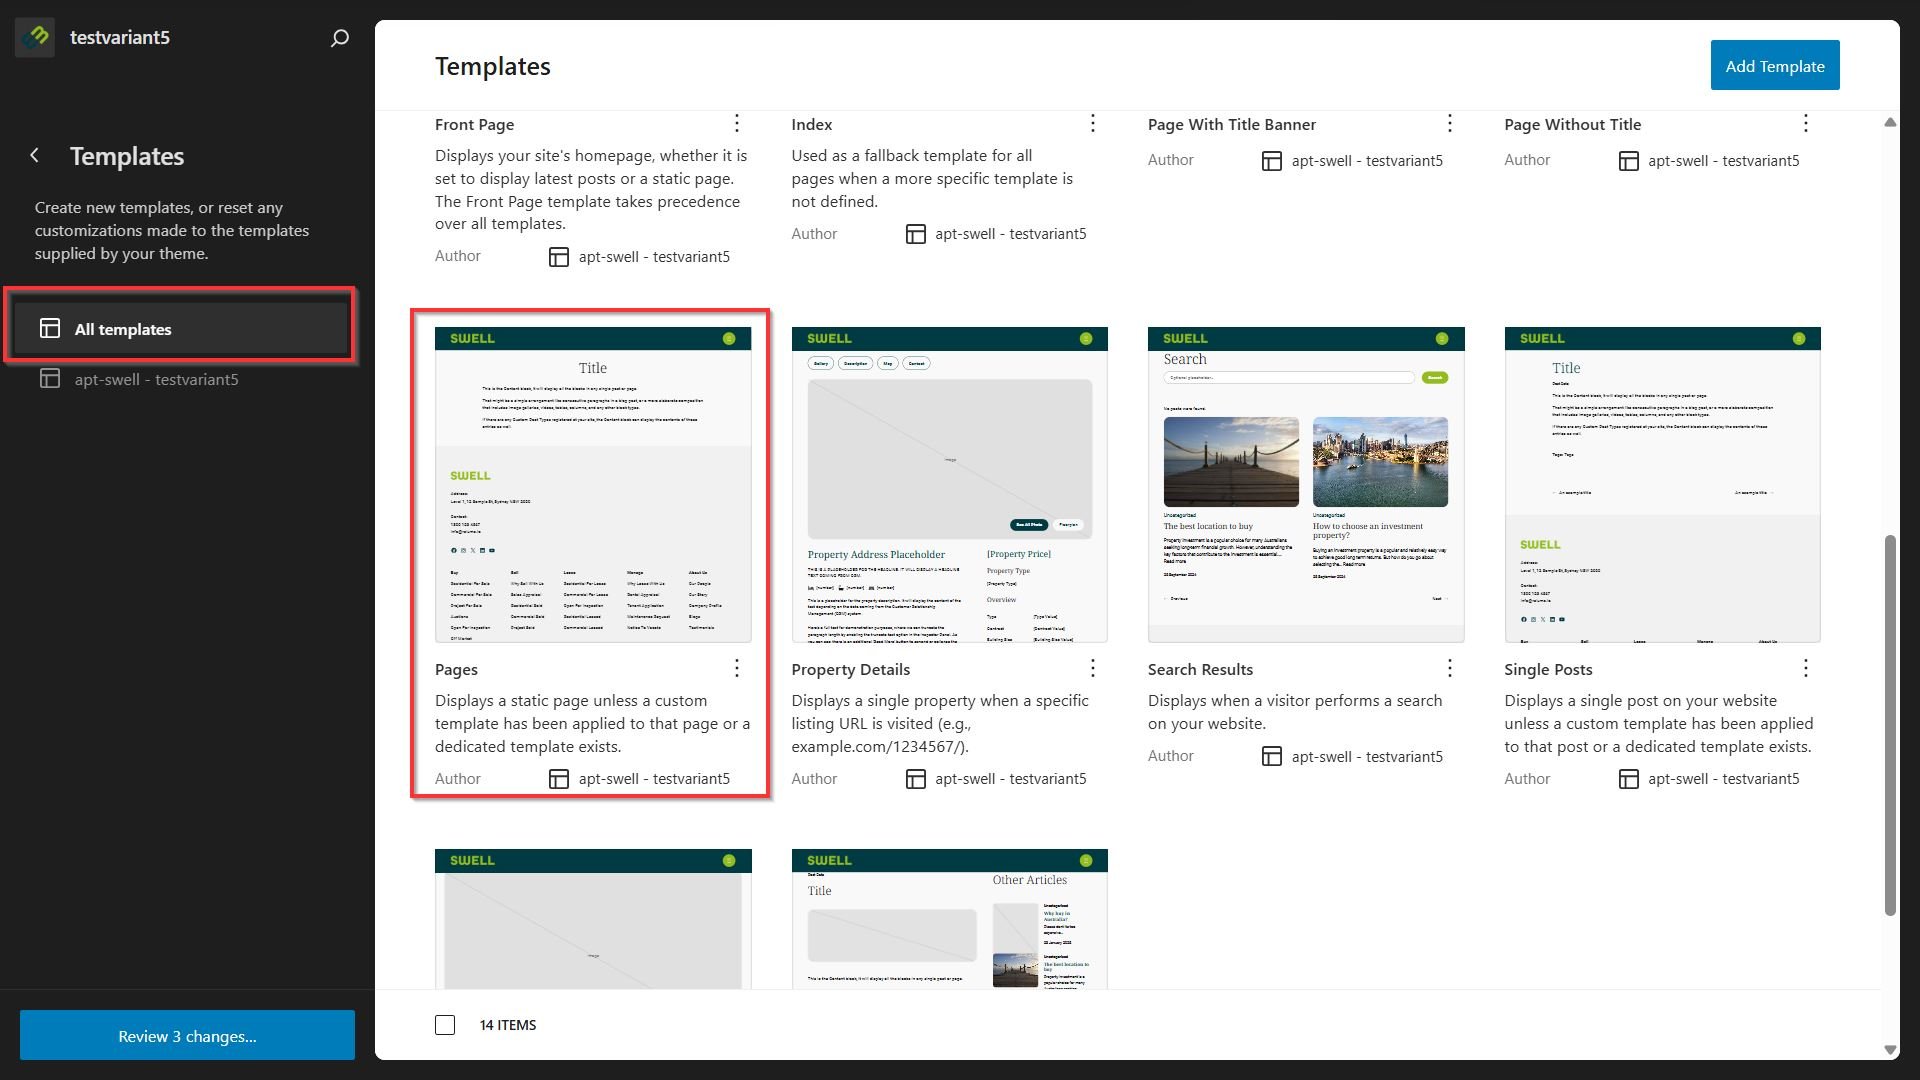Click the Property Details author theme icon
Screen dimensions: 1920x1080
915,779
